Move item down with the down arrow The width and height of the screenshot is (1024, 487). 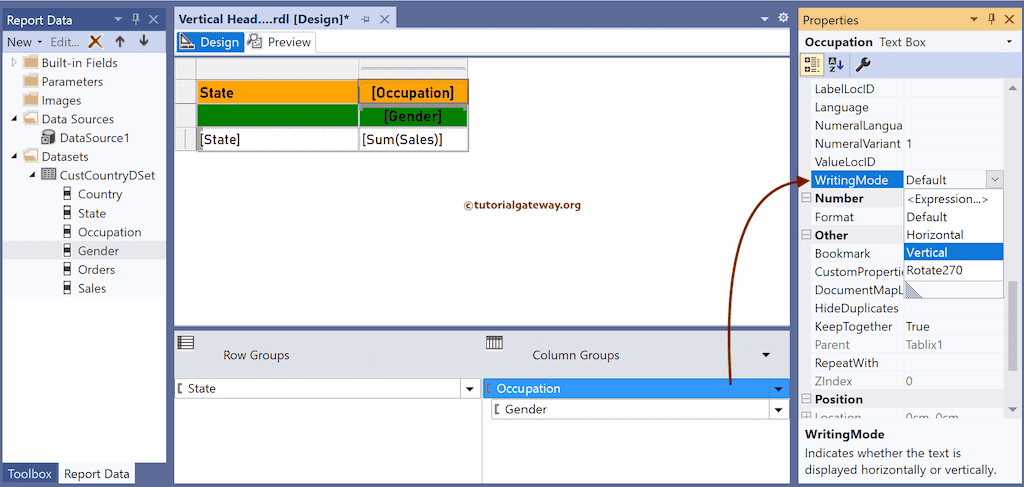point(144,42)
